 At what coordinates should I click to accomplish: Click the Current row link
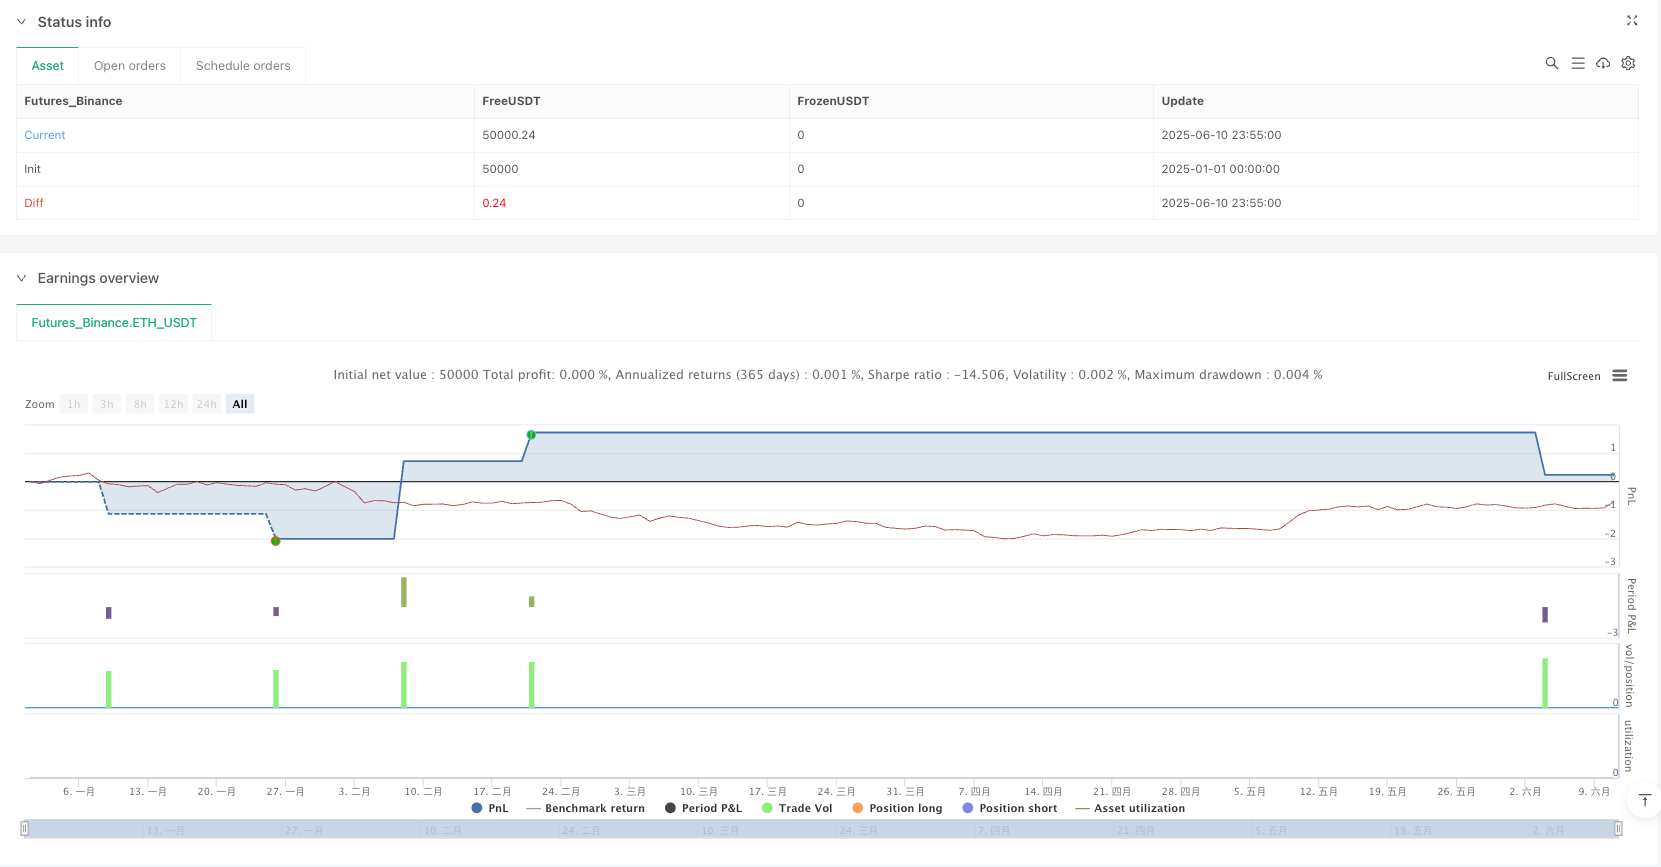(x=45, y=135)
